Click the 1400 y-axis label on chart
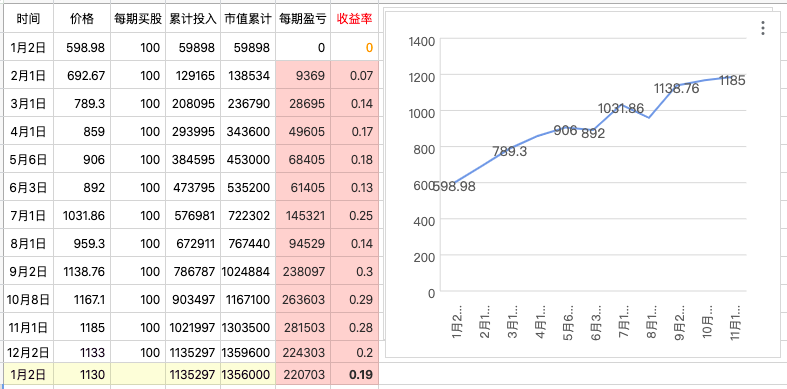 pyautogui.click(x=422, y=41)
